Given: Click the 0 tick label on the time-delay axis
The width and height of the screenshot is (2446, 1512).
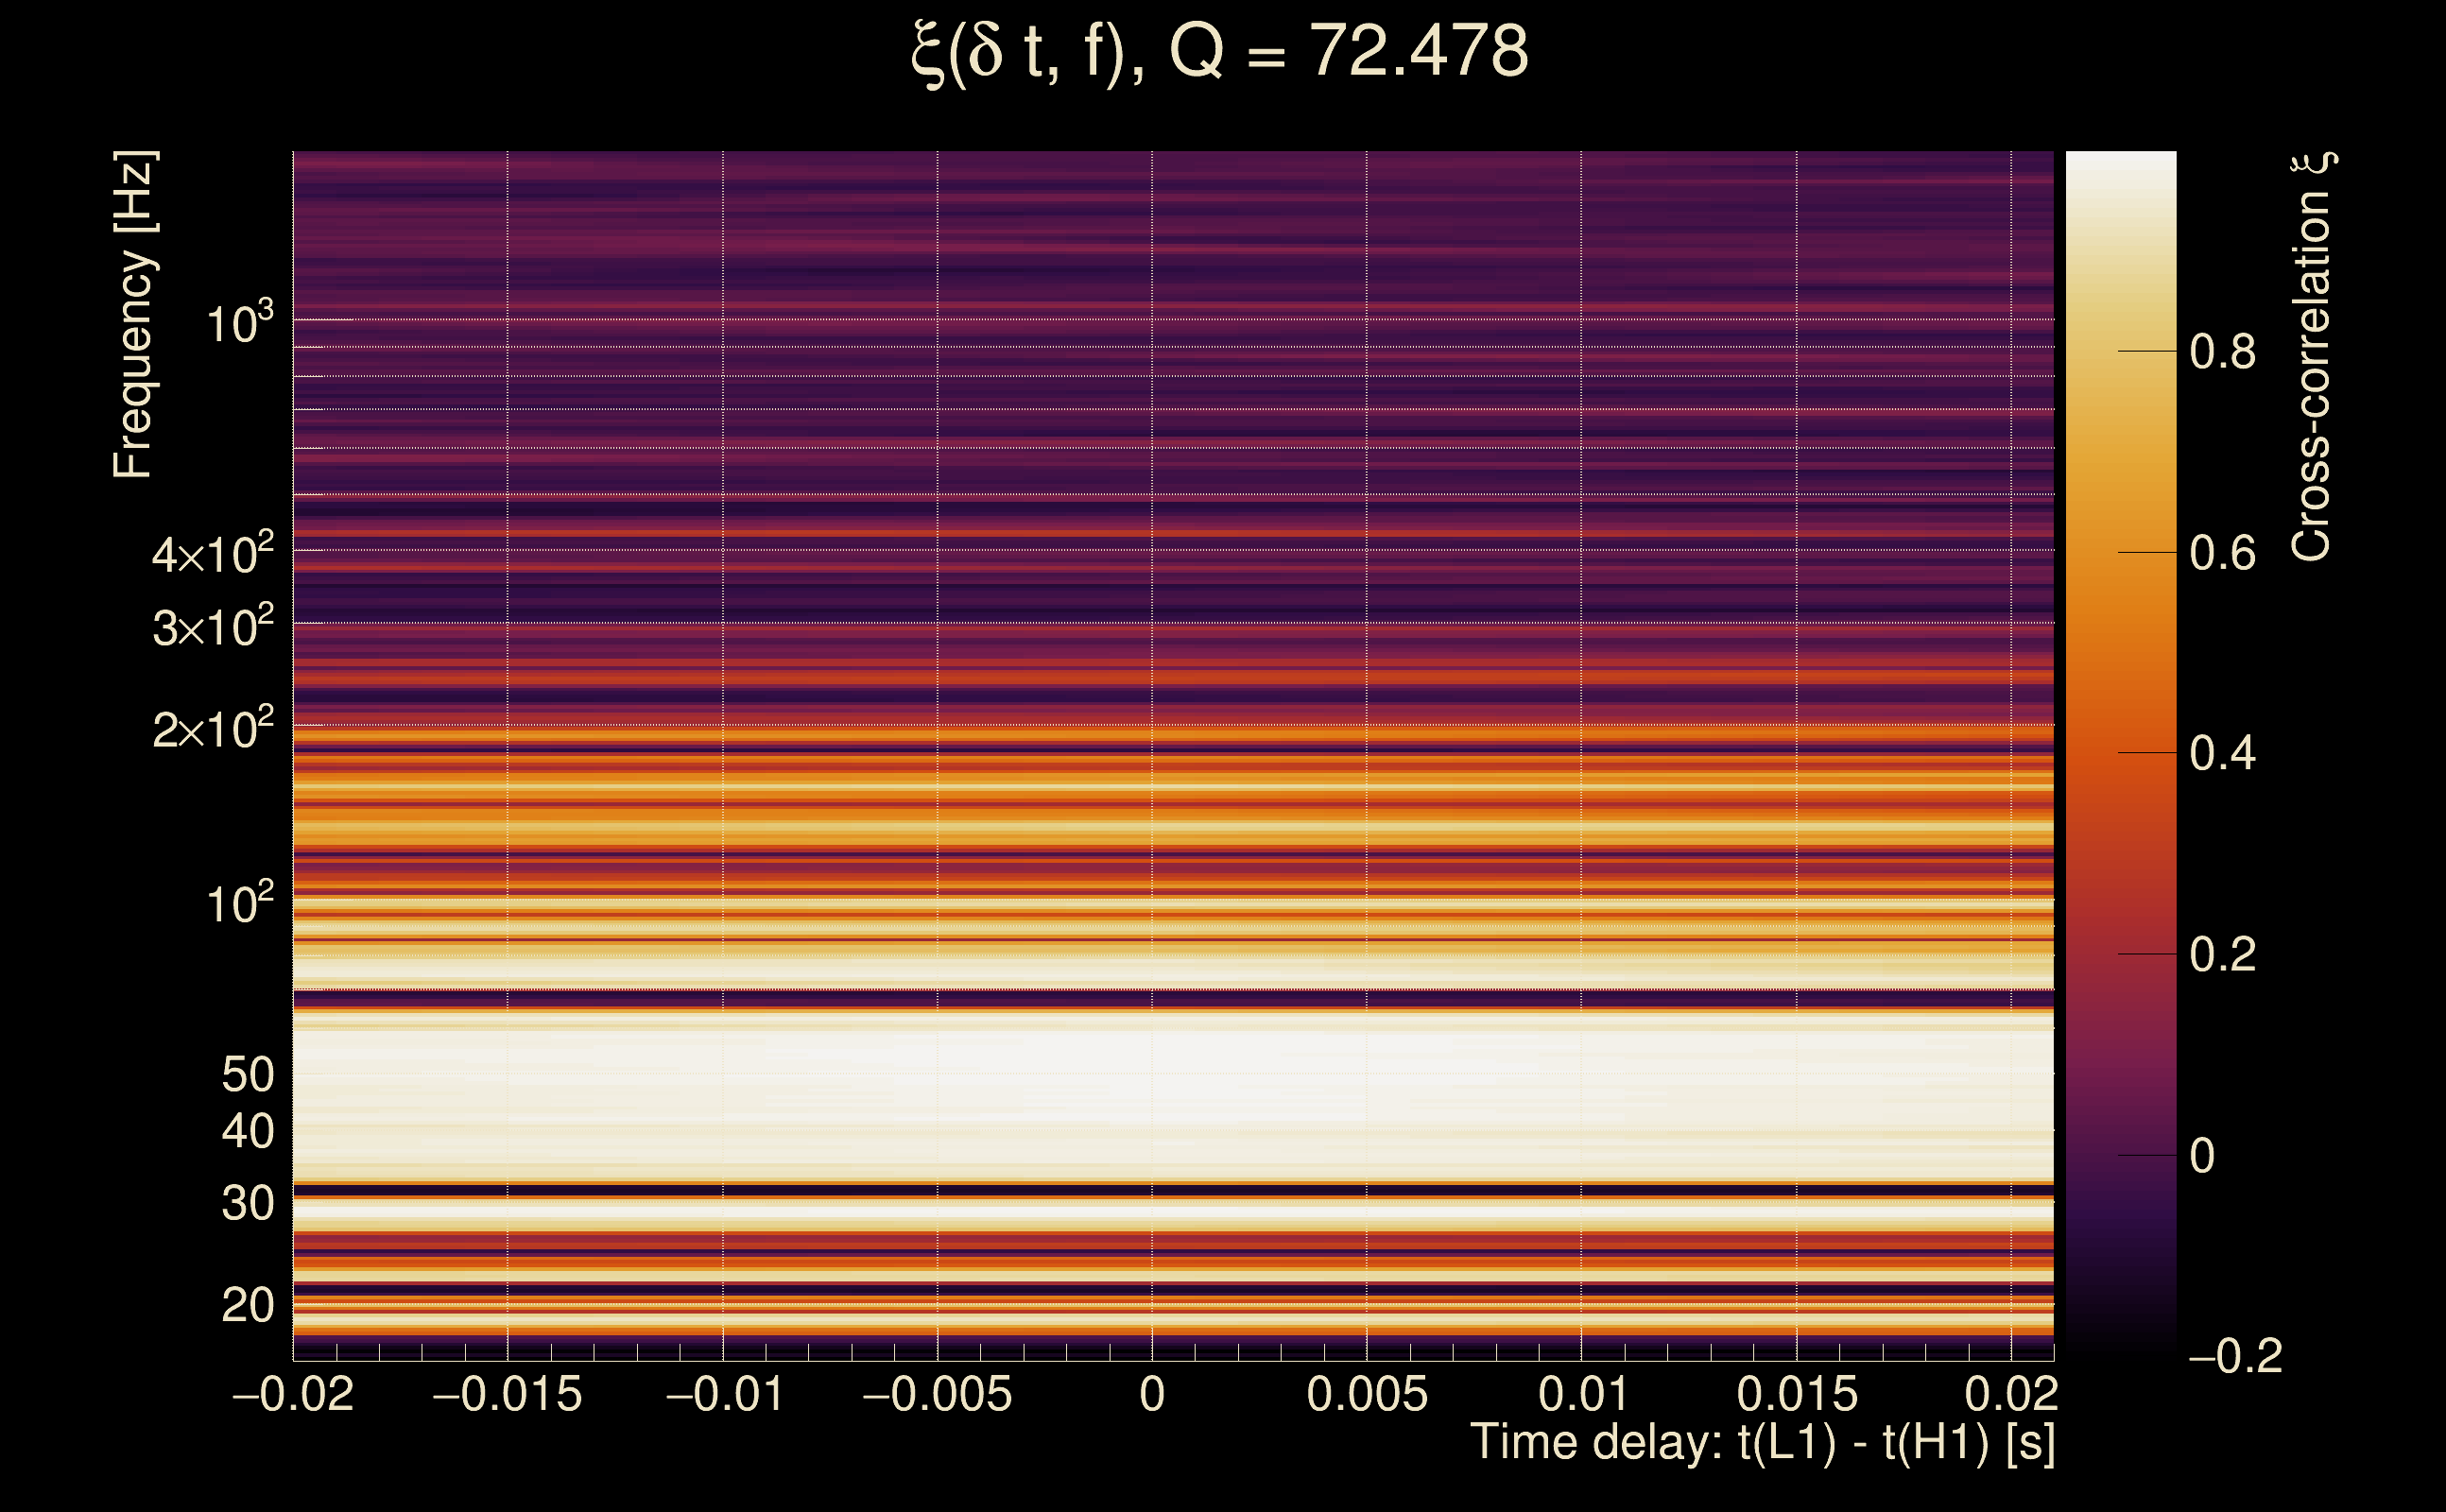Looking at the screenshot, I should pyautogui.click(x=1152, y=1394).
